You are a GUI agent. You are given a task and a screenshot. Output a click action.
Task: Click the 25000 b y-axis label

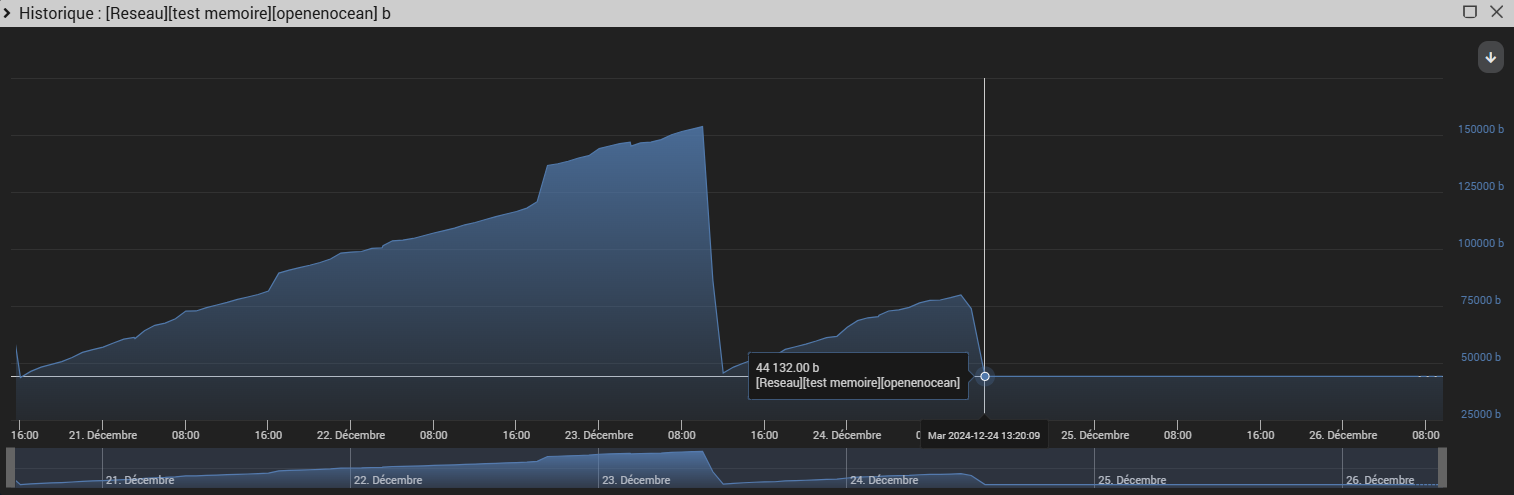(1482, 415)
